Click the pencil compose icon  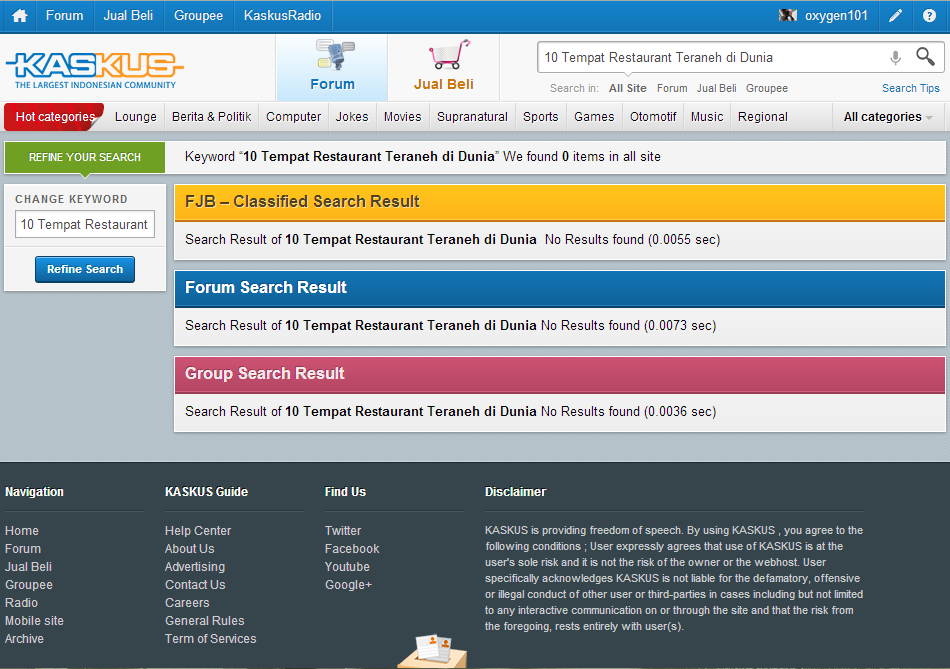tap(895, 16)
